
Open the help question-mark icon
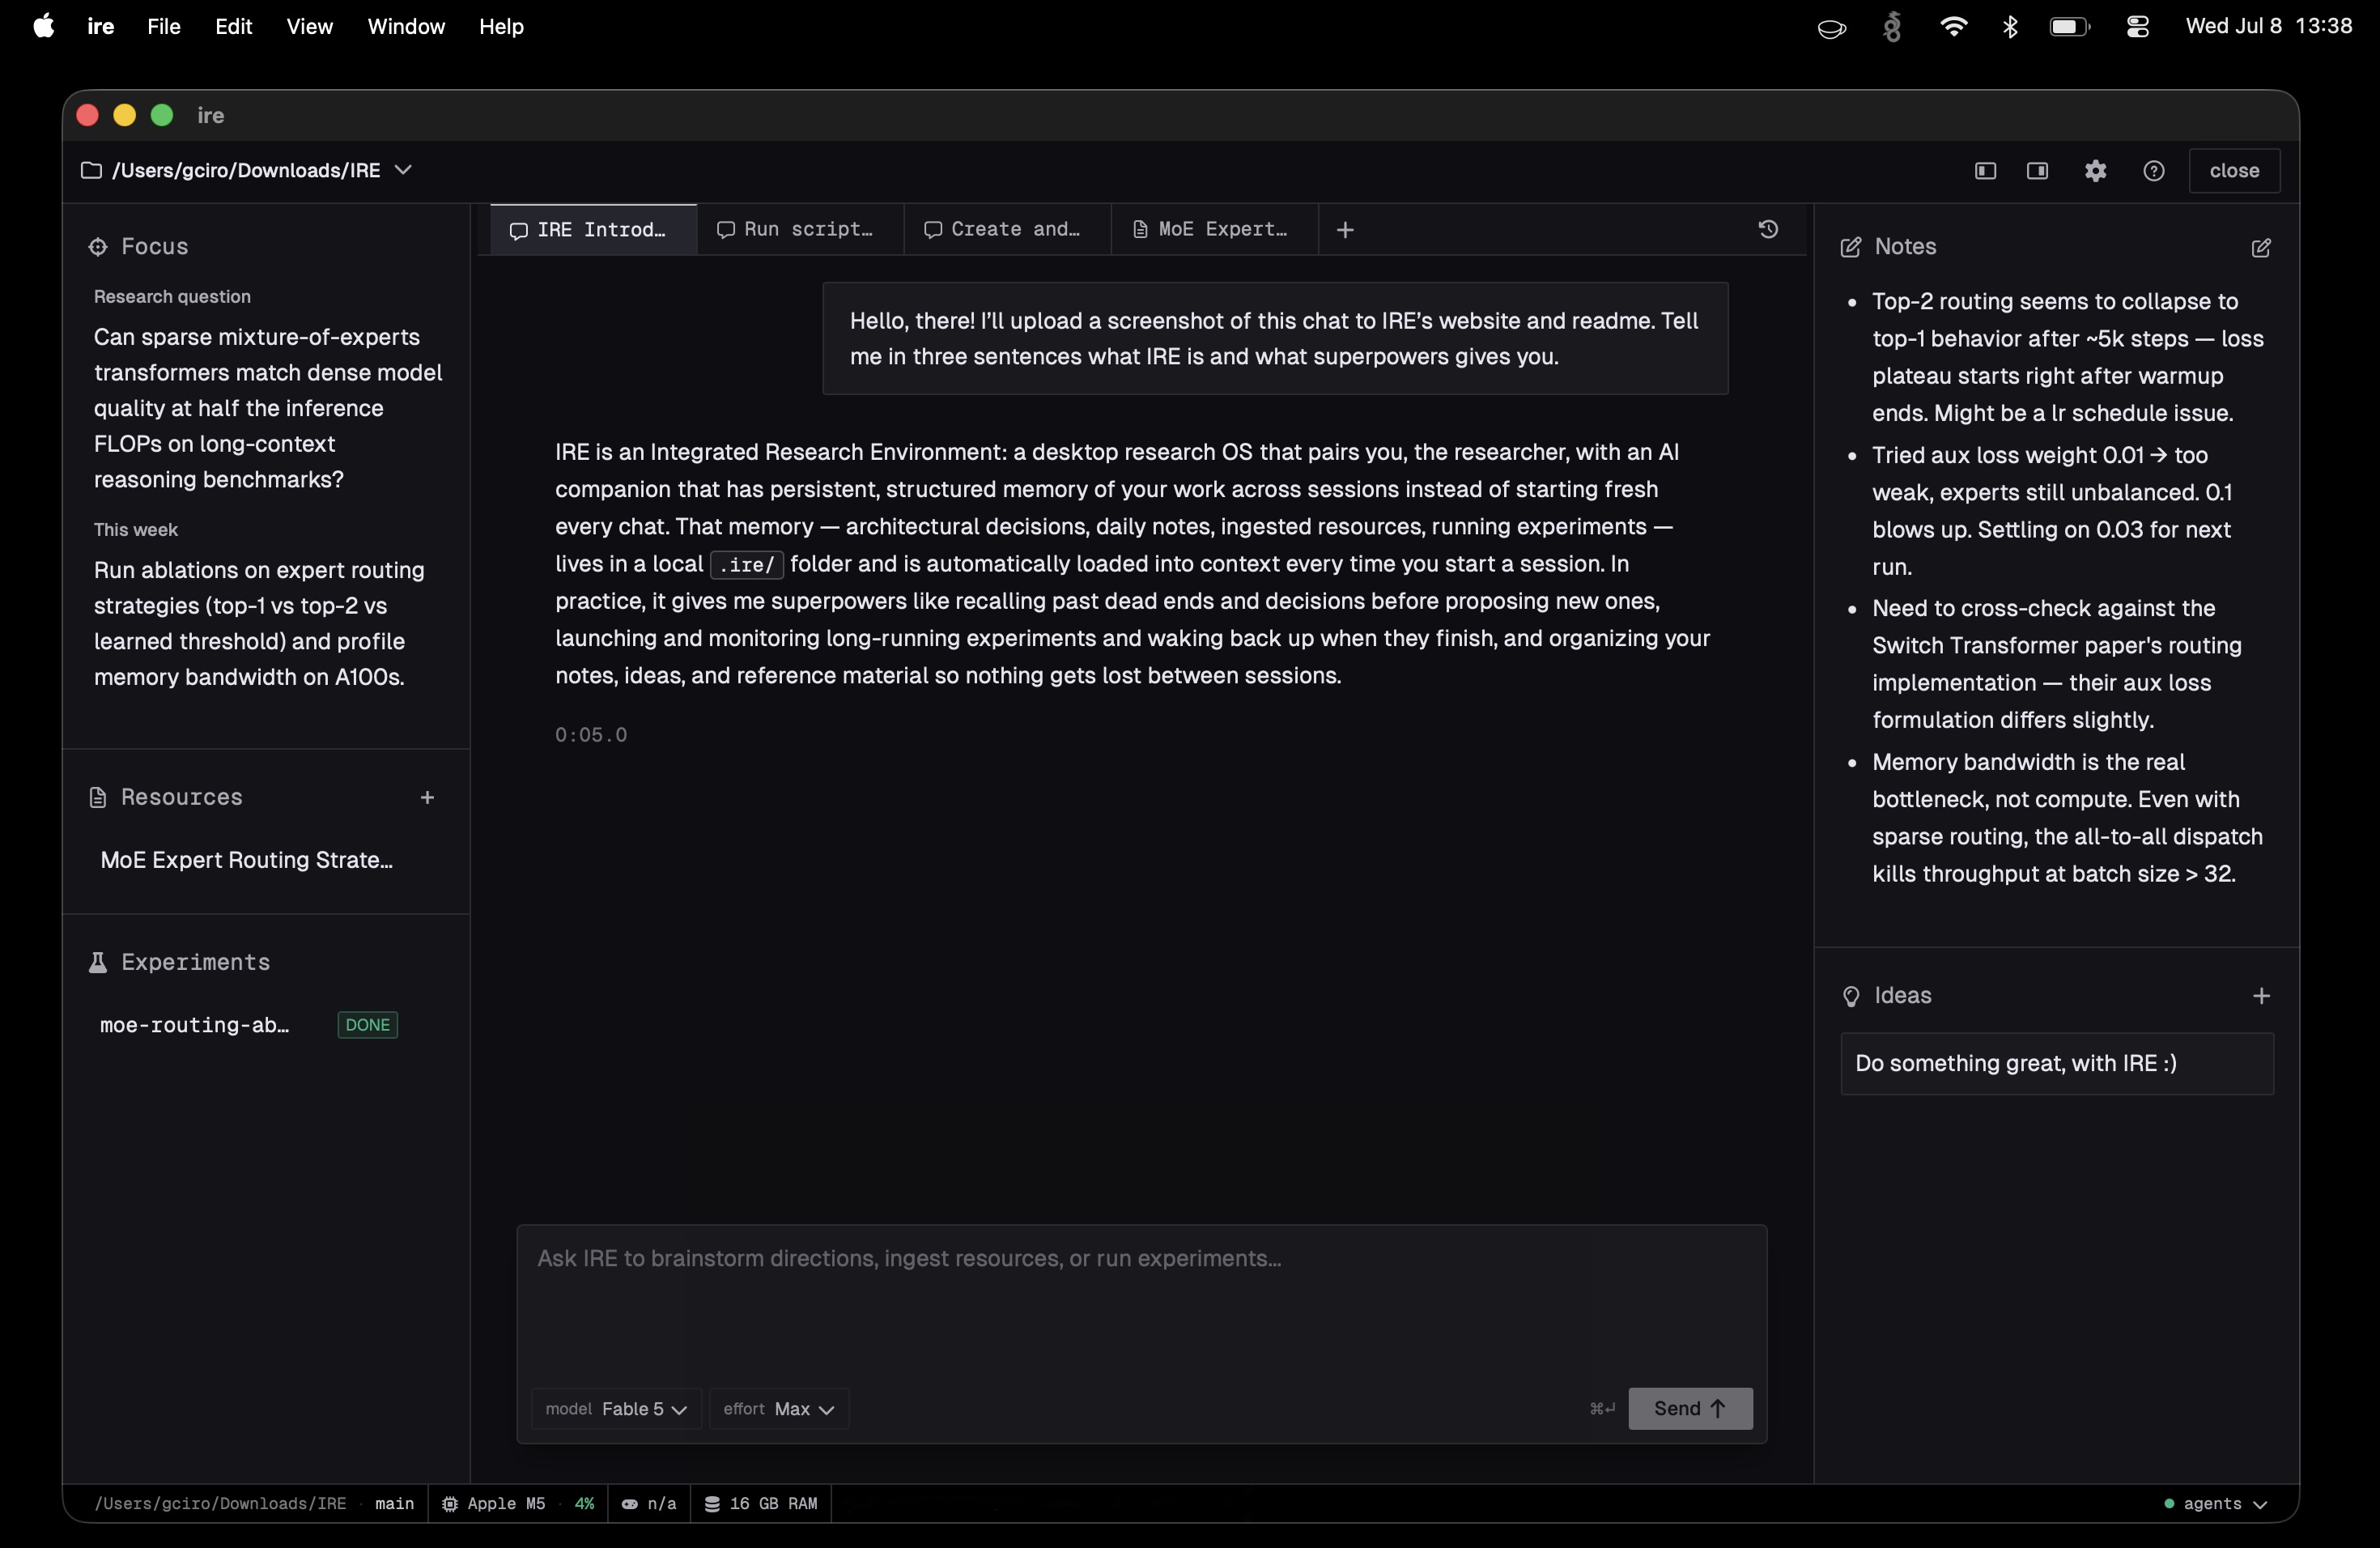[2153, 171]
